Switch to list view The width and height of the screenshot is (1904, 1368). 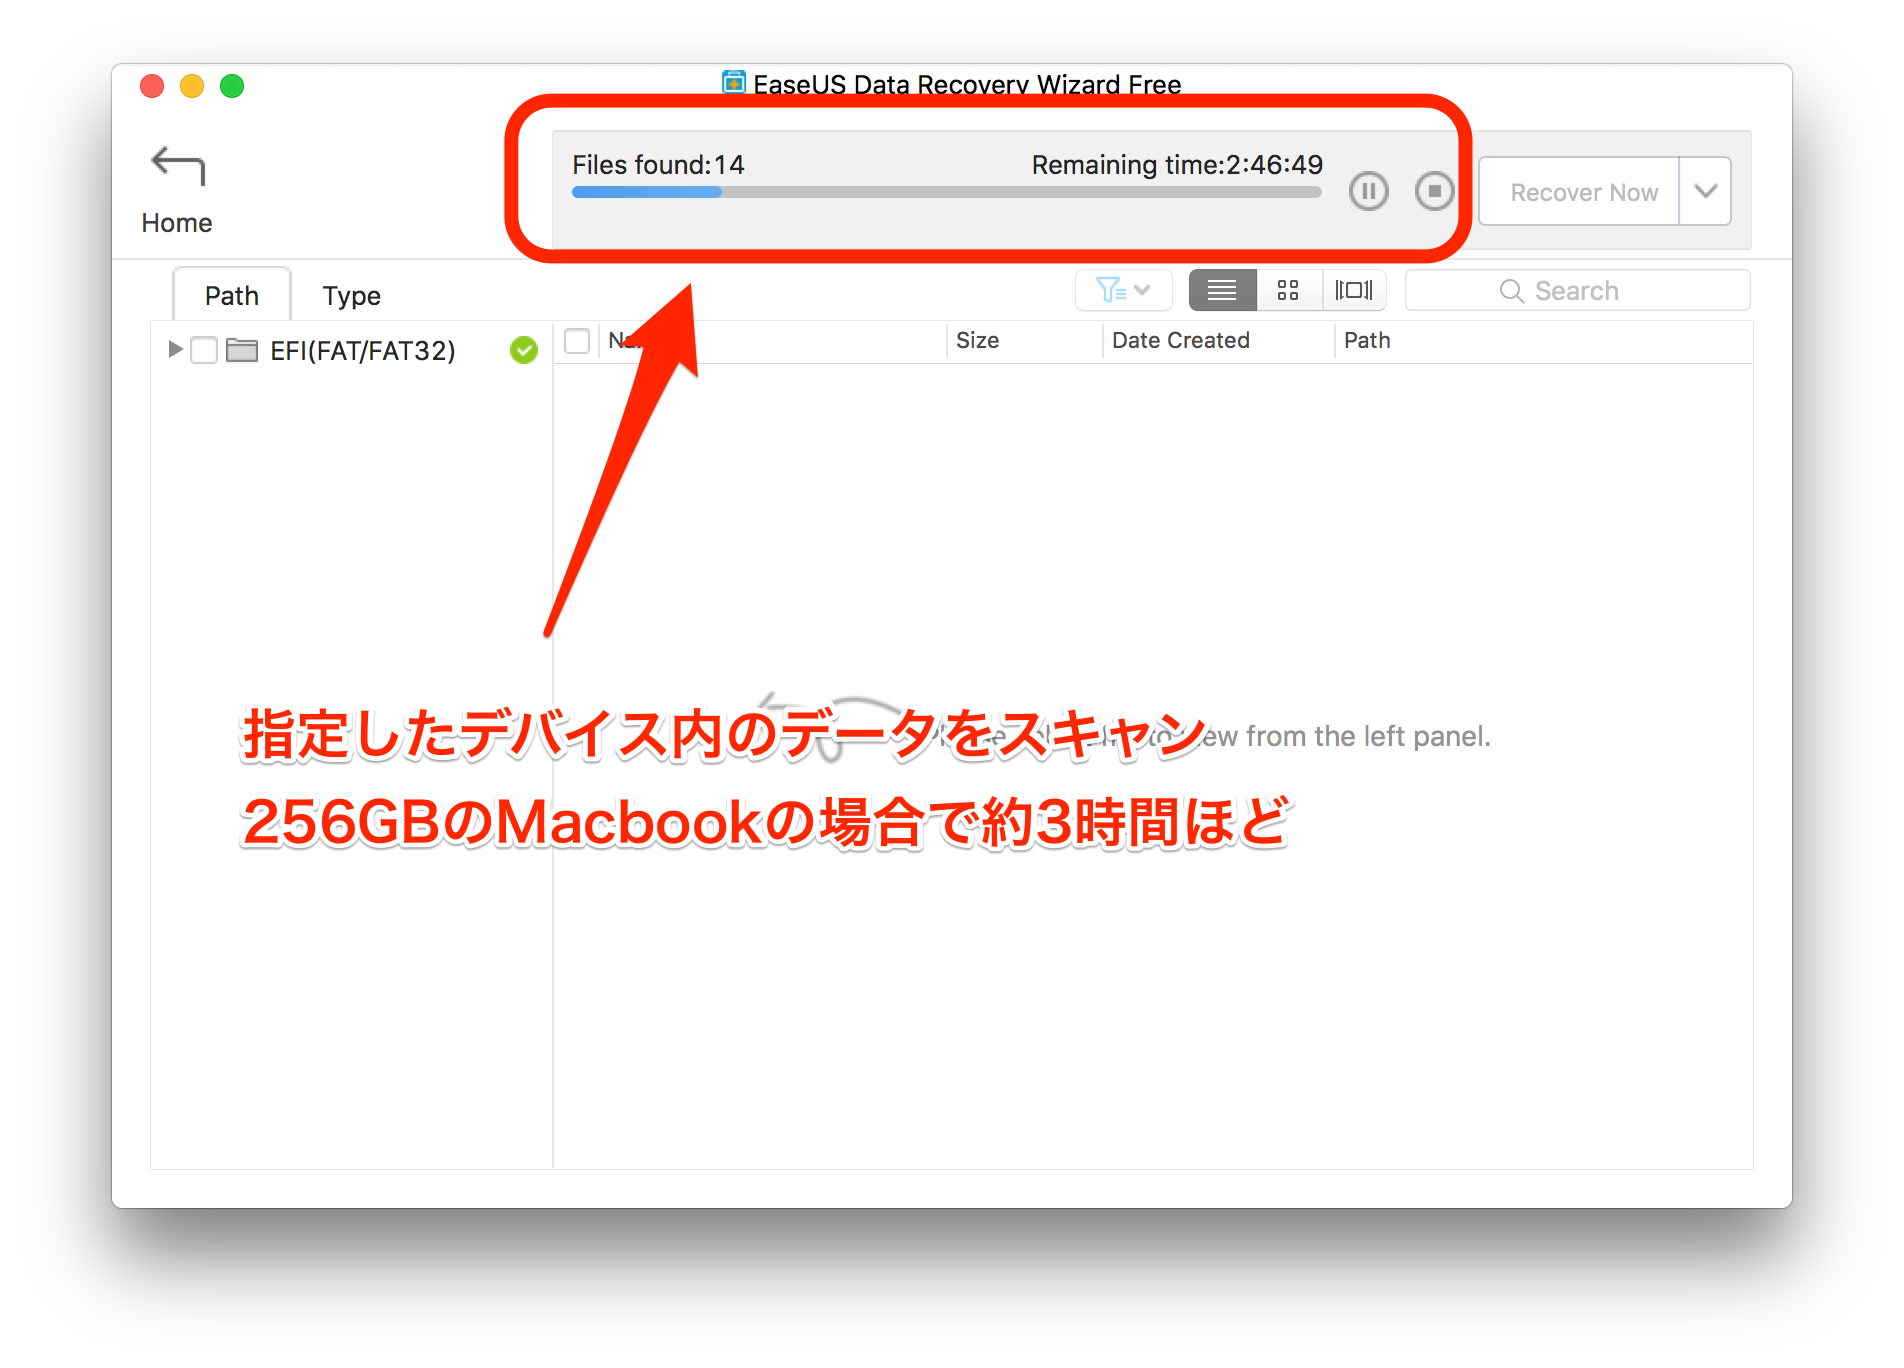coord(1222,291)
